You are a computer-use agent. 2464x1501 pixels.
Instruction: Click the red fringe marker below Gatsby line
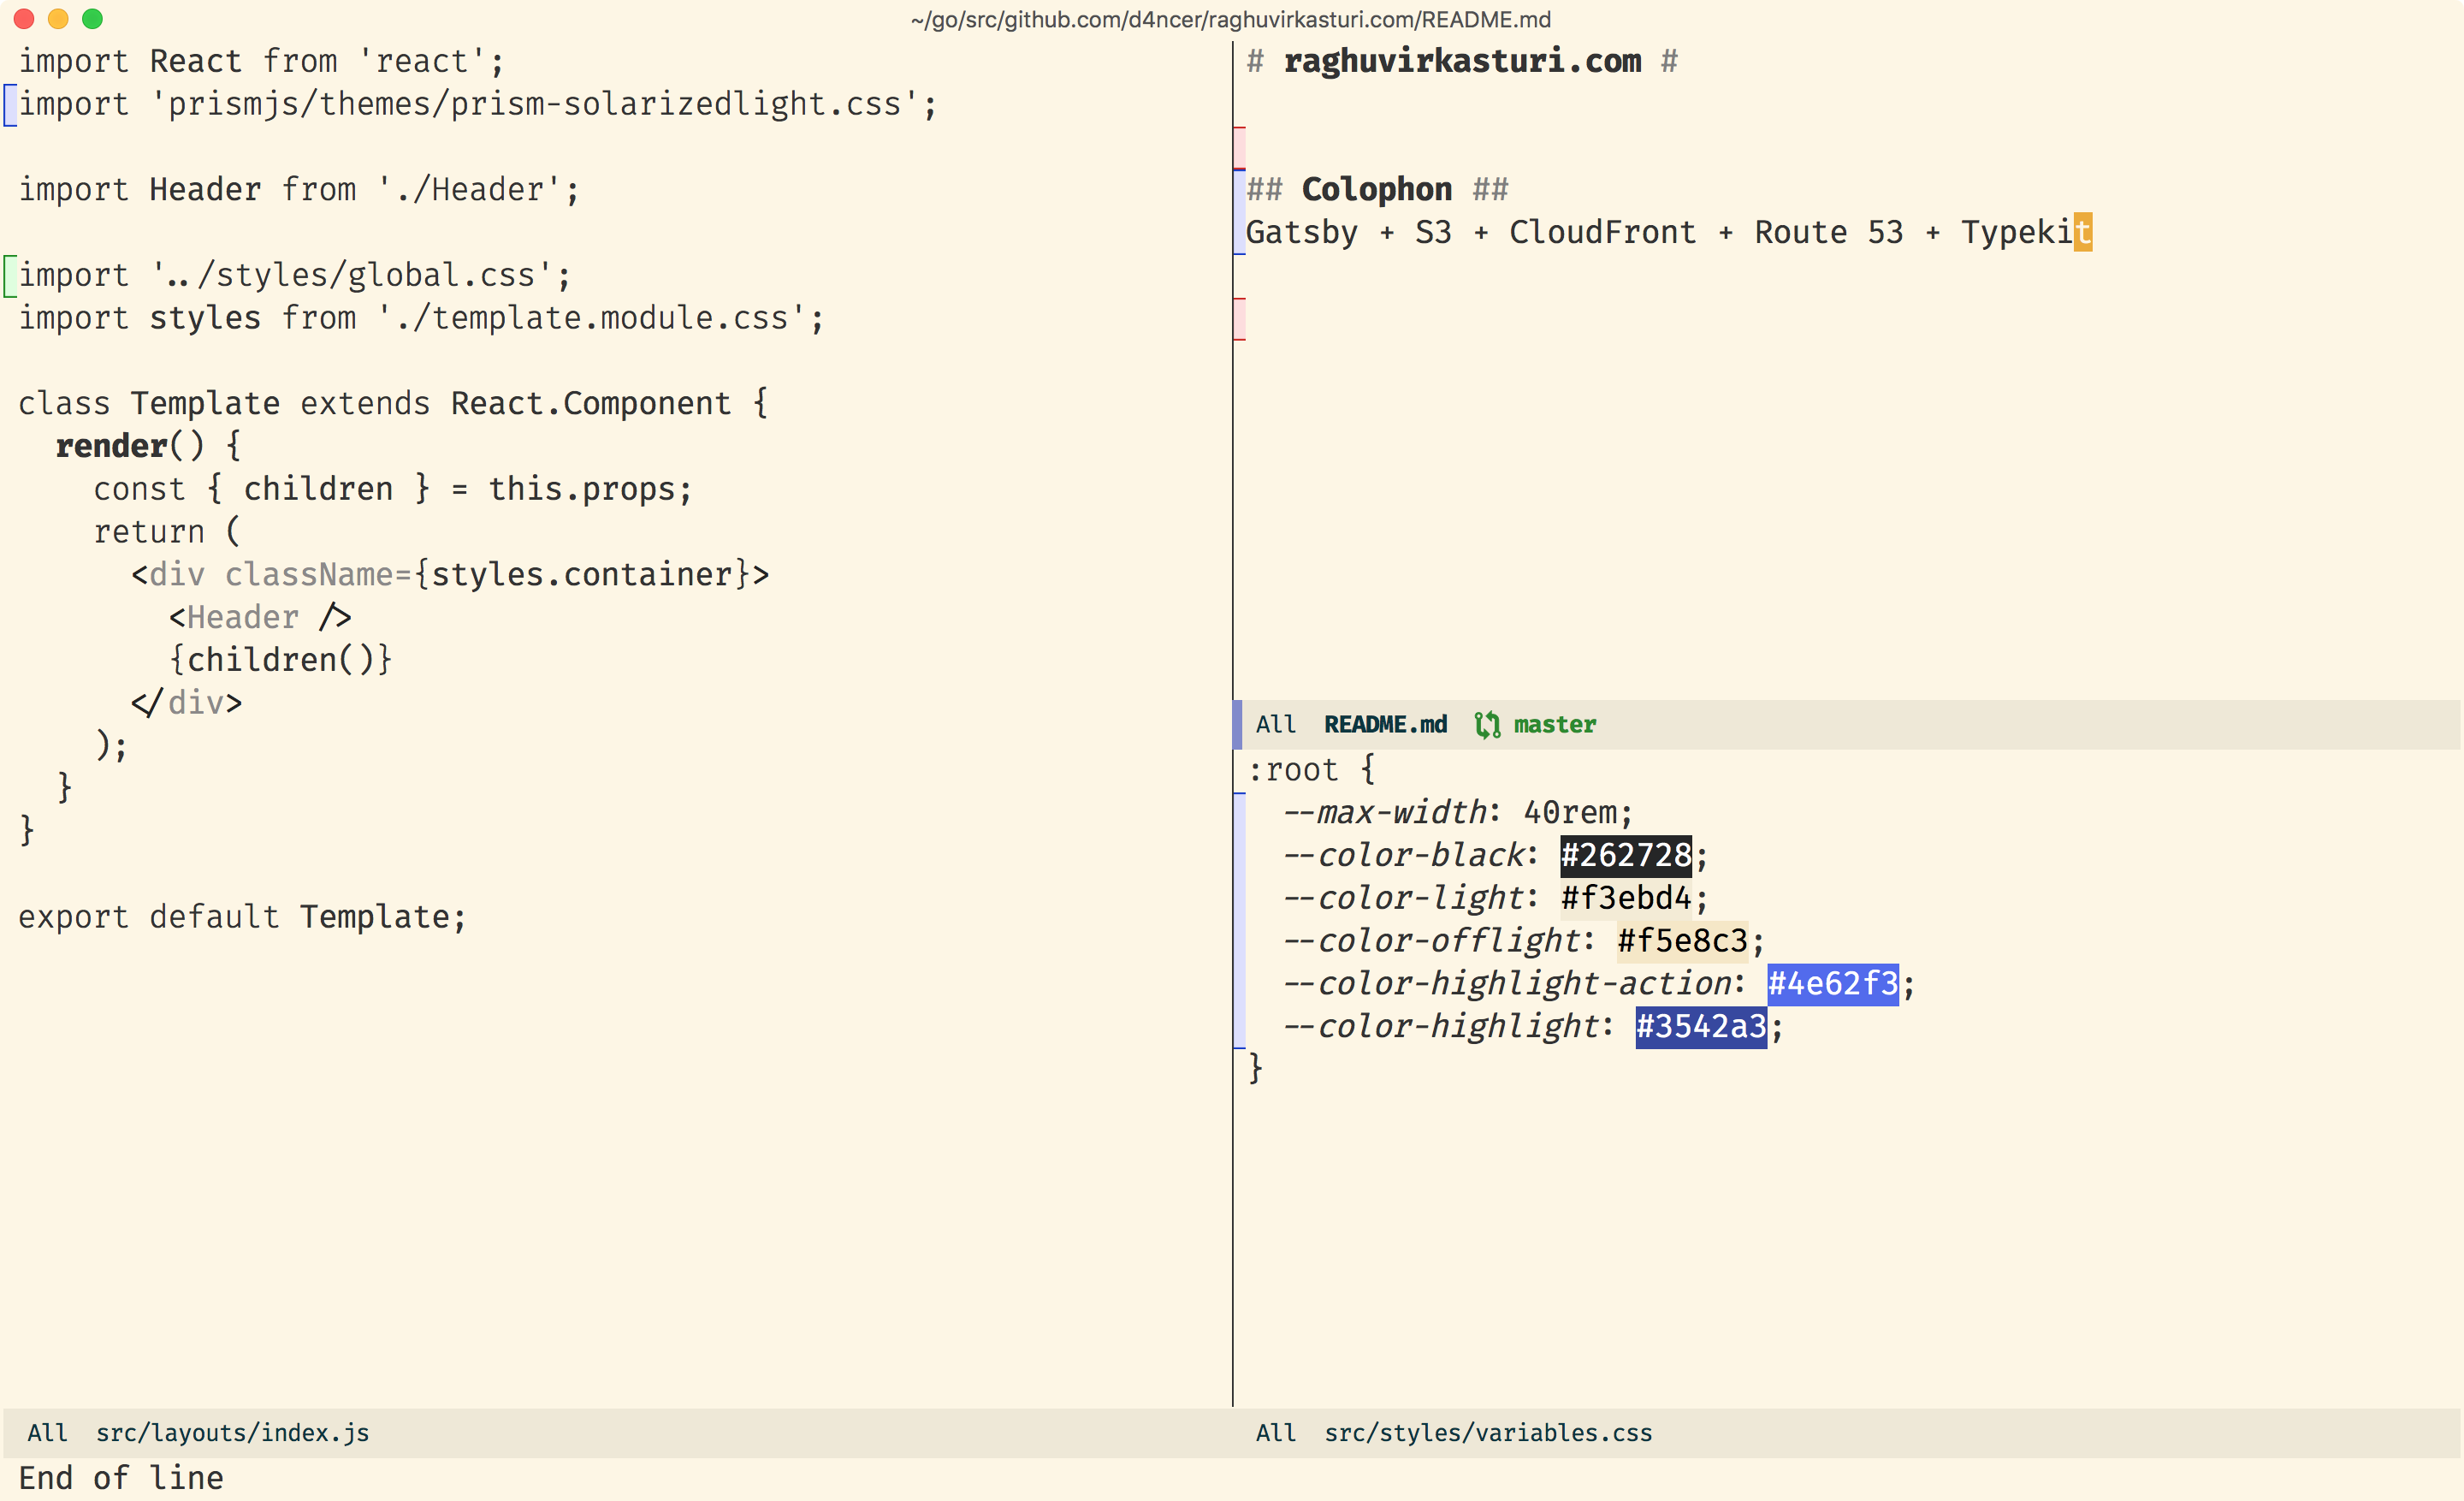click(x=1239, y=319)
